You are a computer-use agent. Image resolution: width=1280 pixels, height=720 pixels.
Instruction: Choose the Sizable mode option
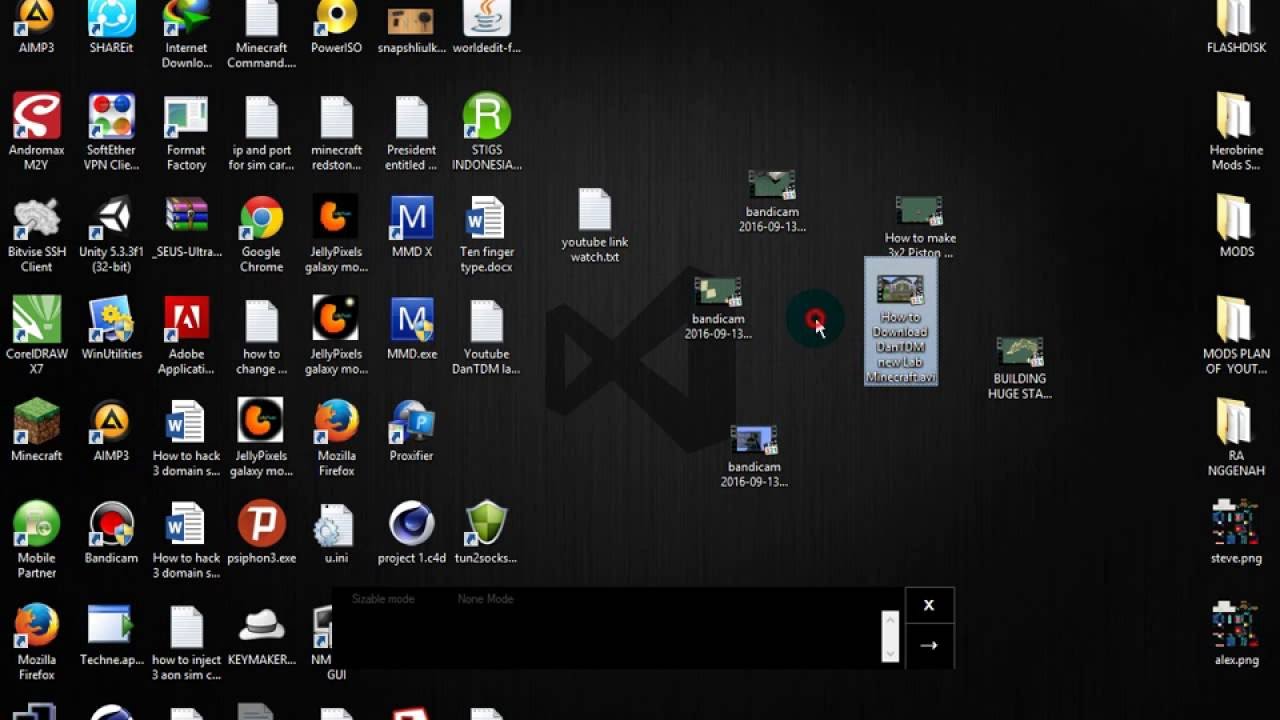click(x=383, y=599)
